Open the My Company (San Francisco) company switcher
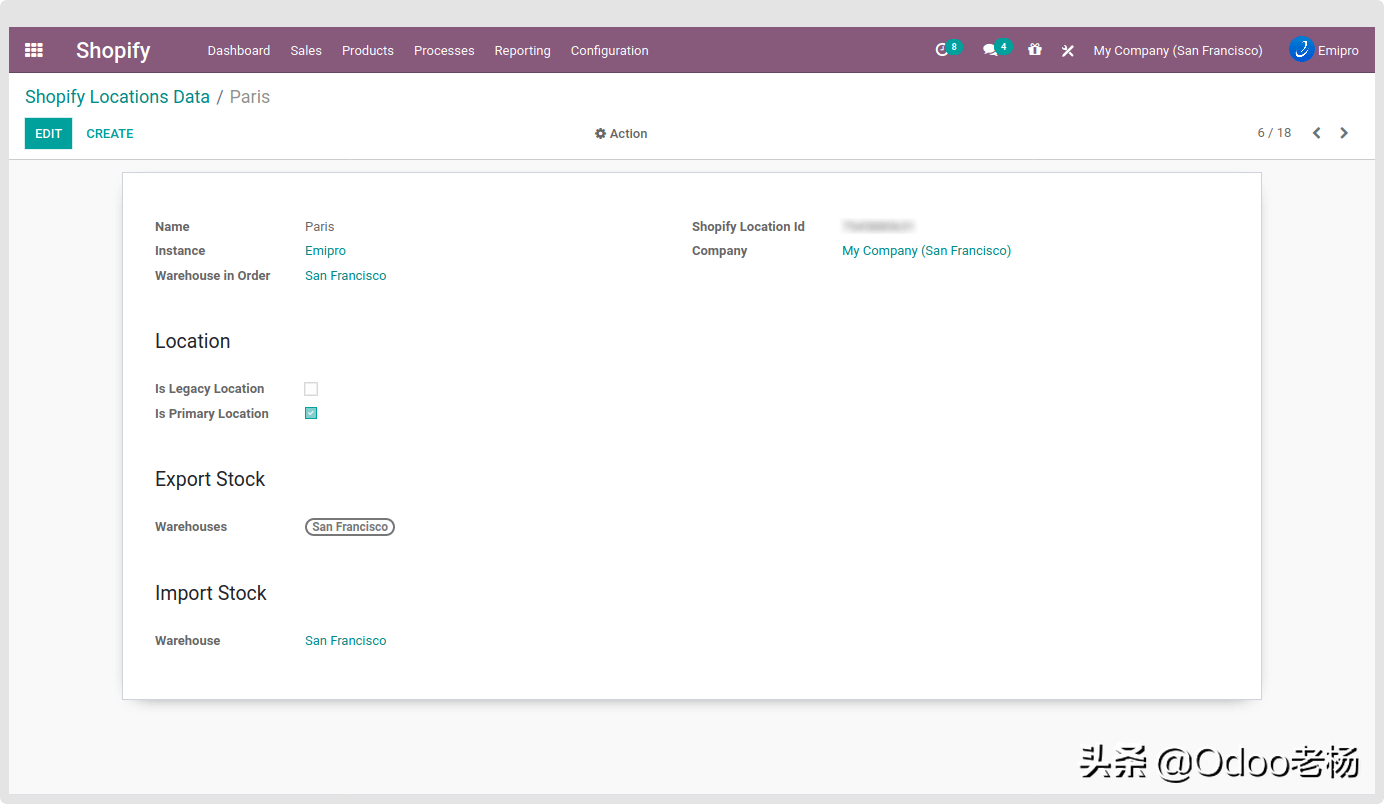 coord(1178,50)
